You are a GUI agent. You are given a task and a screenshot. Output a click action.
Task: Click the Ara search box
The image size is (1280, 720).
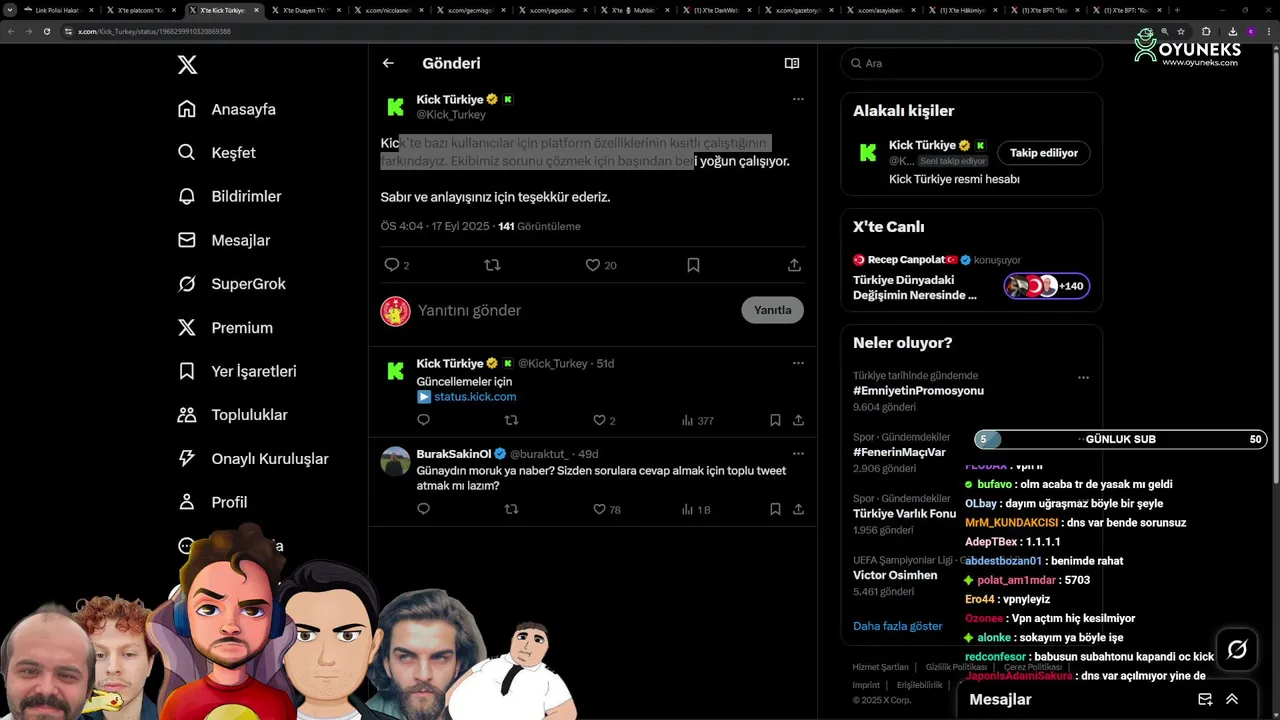pos(971,63)
